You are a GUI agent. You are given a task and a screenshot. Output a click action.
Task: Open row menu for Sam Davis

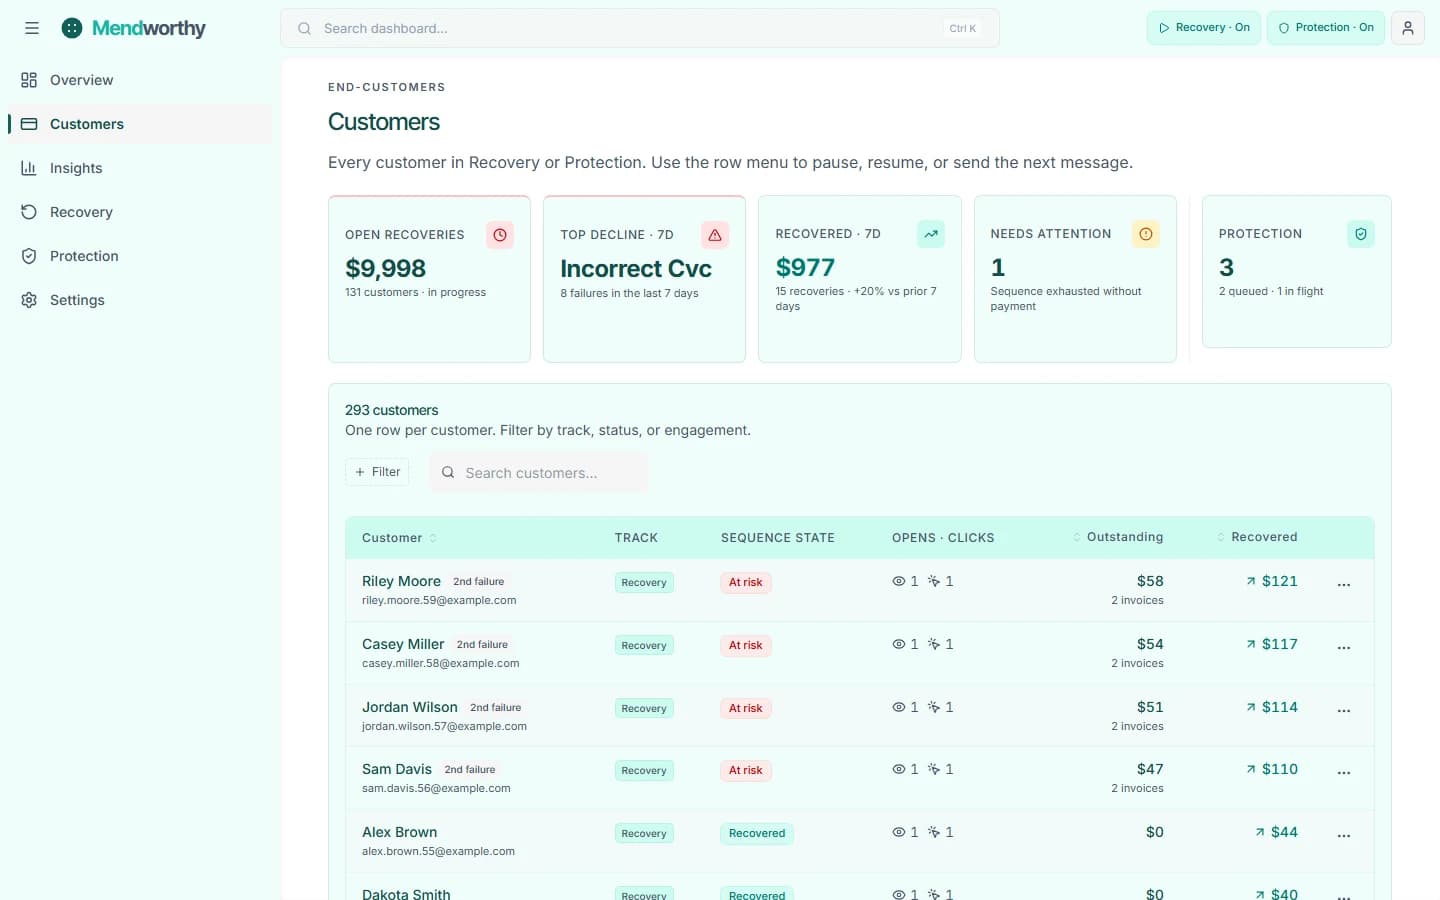[x=1344, y=773]
